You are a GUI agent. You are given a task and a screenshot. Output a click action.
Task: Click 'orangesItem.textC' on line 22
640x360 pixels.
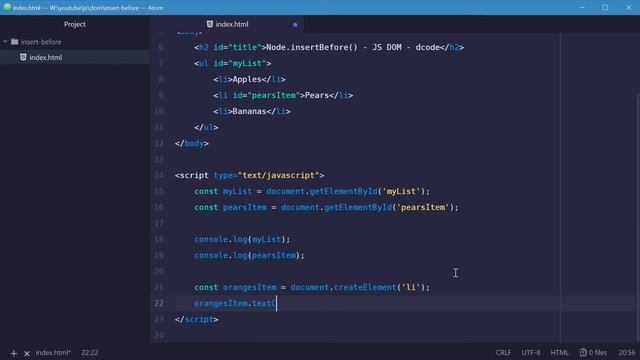click(x=235, y=303)
